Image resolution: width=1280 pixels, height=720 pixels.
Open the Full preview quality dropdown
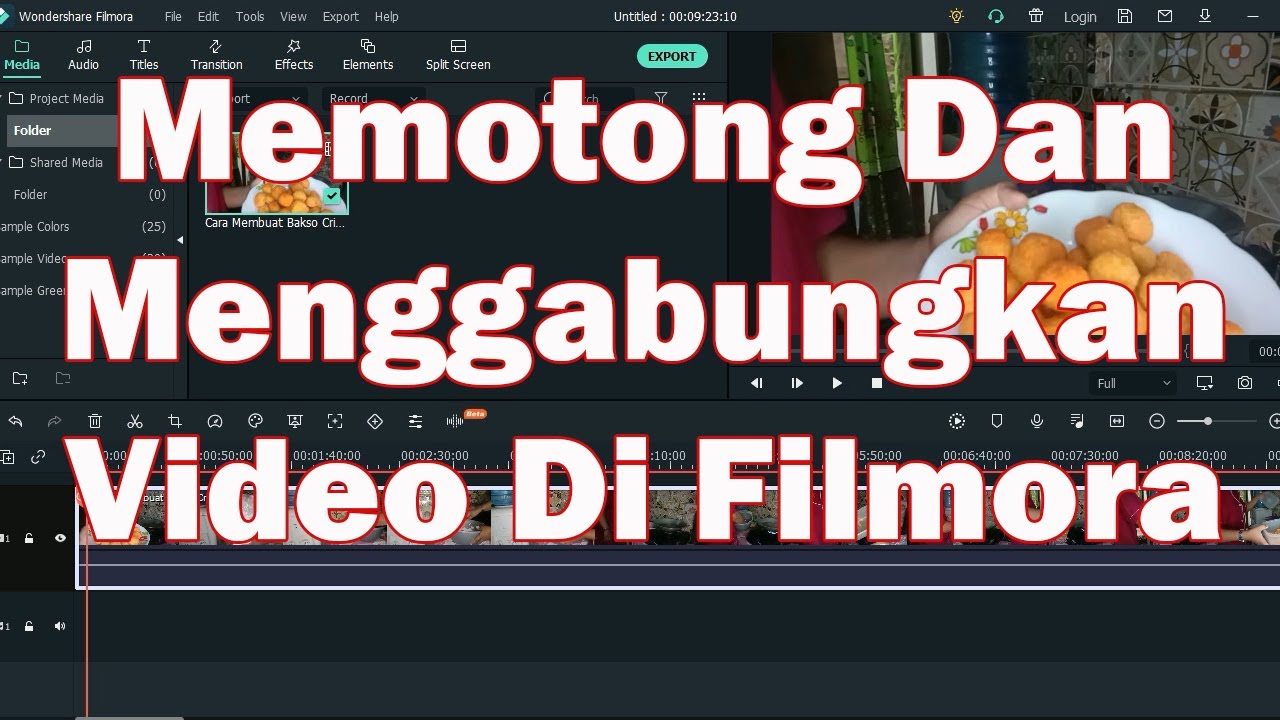click(x=1133, y=383)
